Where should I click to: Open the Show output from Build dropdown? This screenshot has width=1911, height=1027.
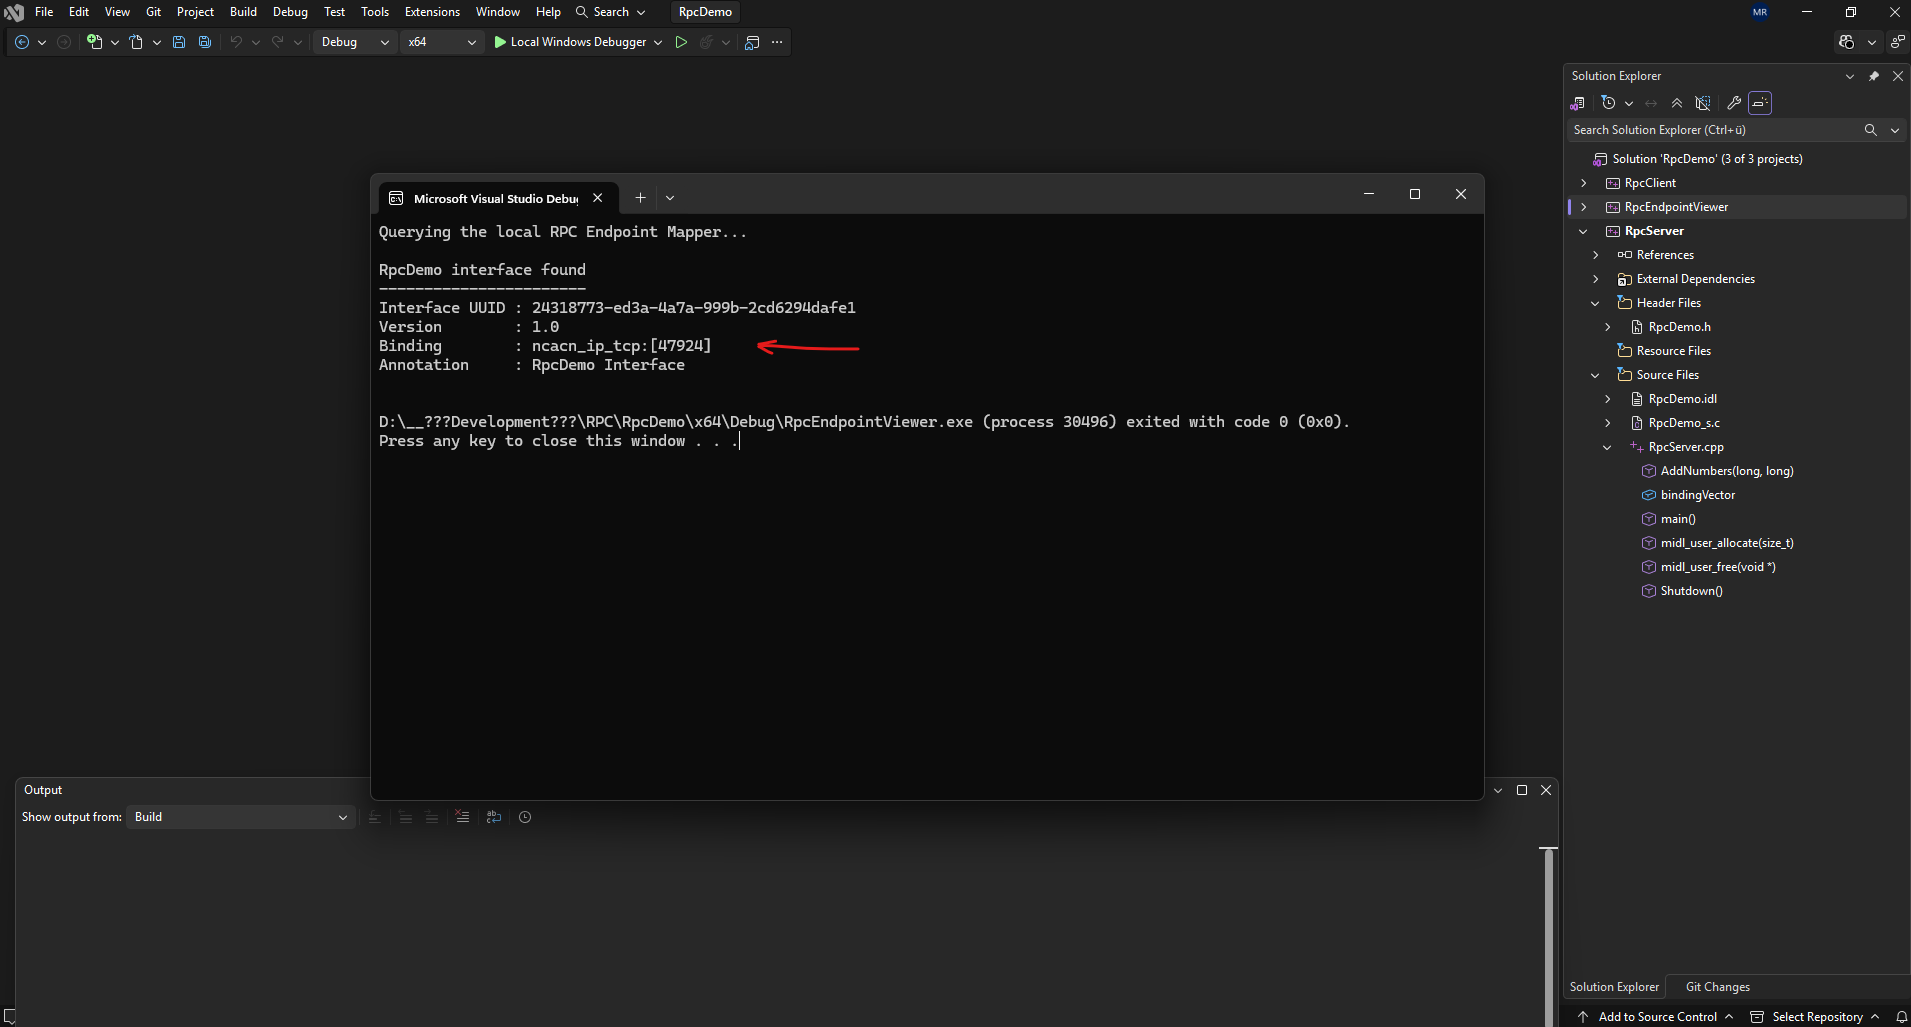[x=240, y=817]
